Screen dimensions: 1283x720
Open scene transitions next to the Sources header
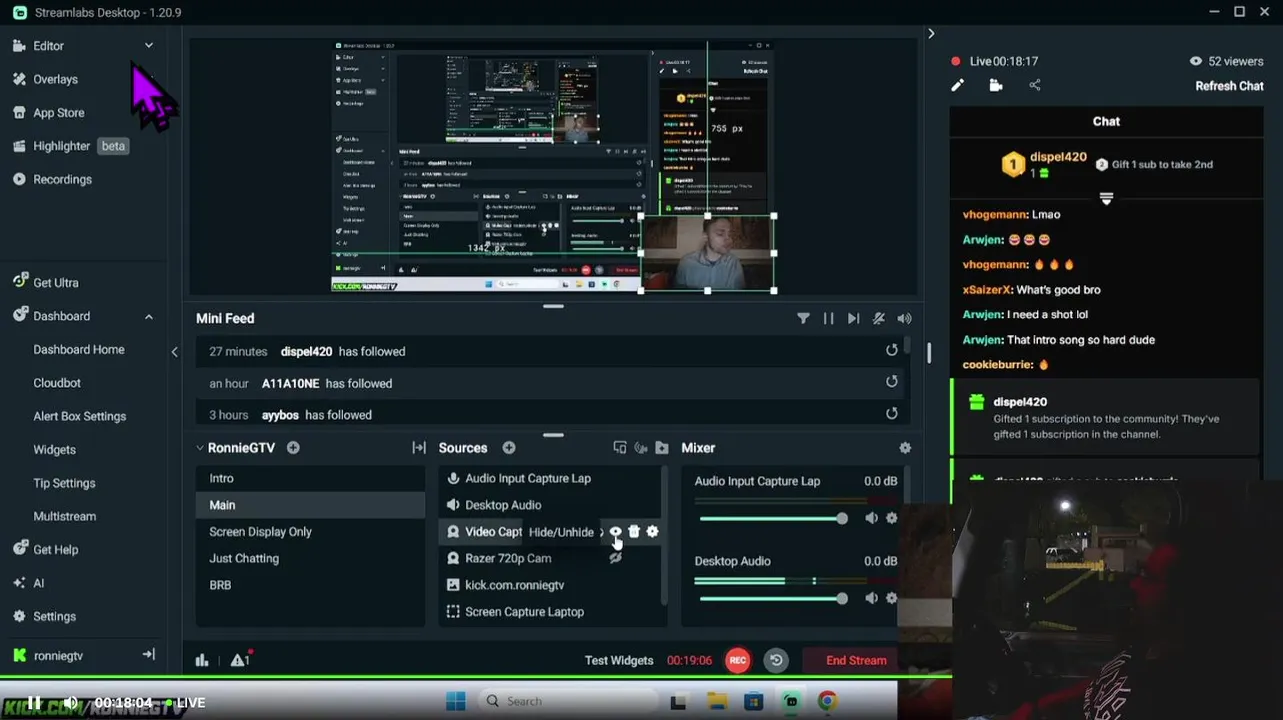(x=419, y=448)
